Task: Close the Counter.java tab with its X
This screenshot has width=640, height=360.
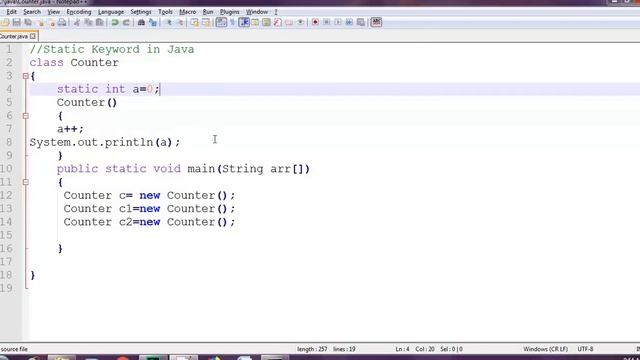Action: point(33,36)
